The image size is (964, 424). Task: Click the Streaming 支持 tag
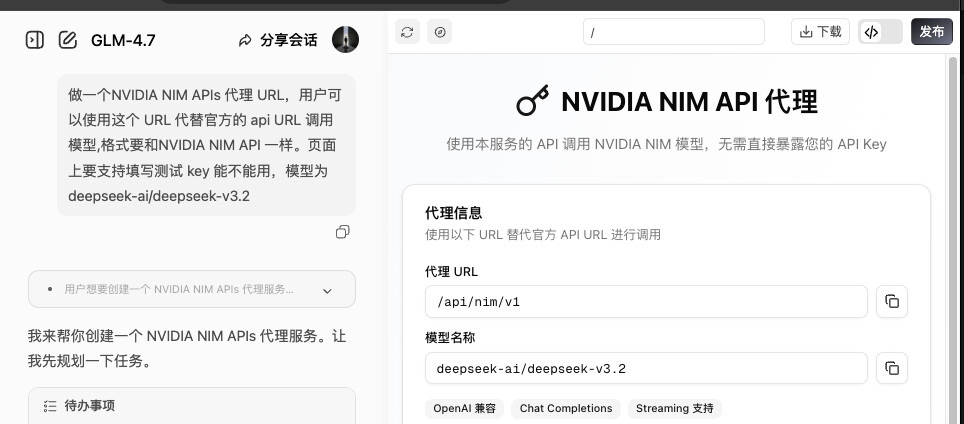click(x=674, y=409)
